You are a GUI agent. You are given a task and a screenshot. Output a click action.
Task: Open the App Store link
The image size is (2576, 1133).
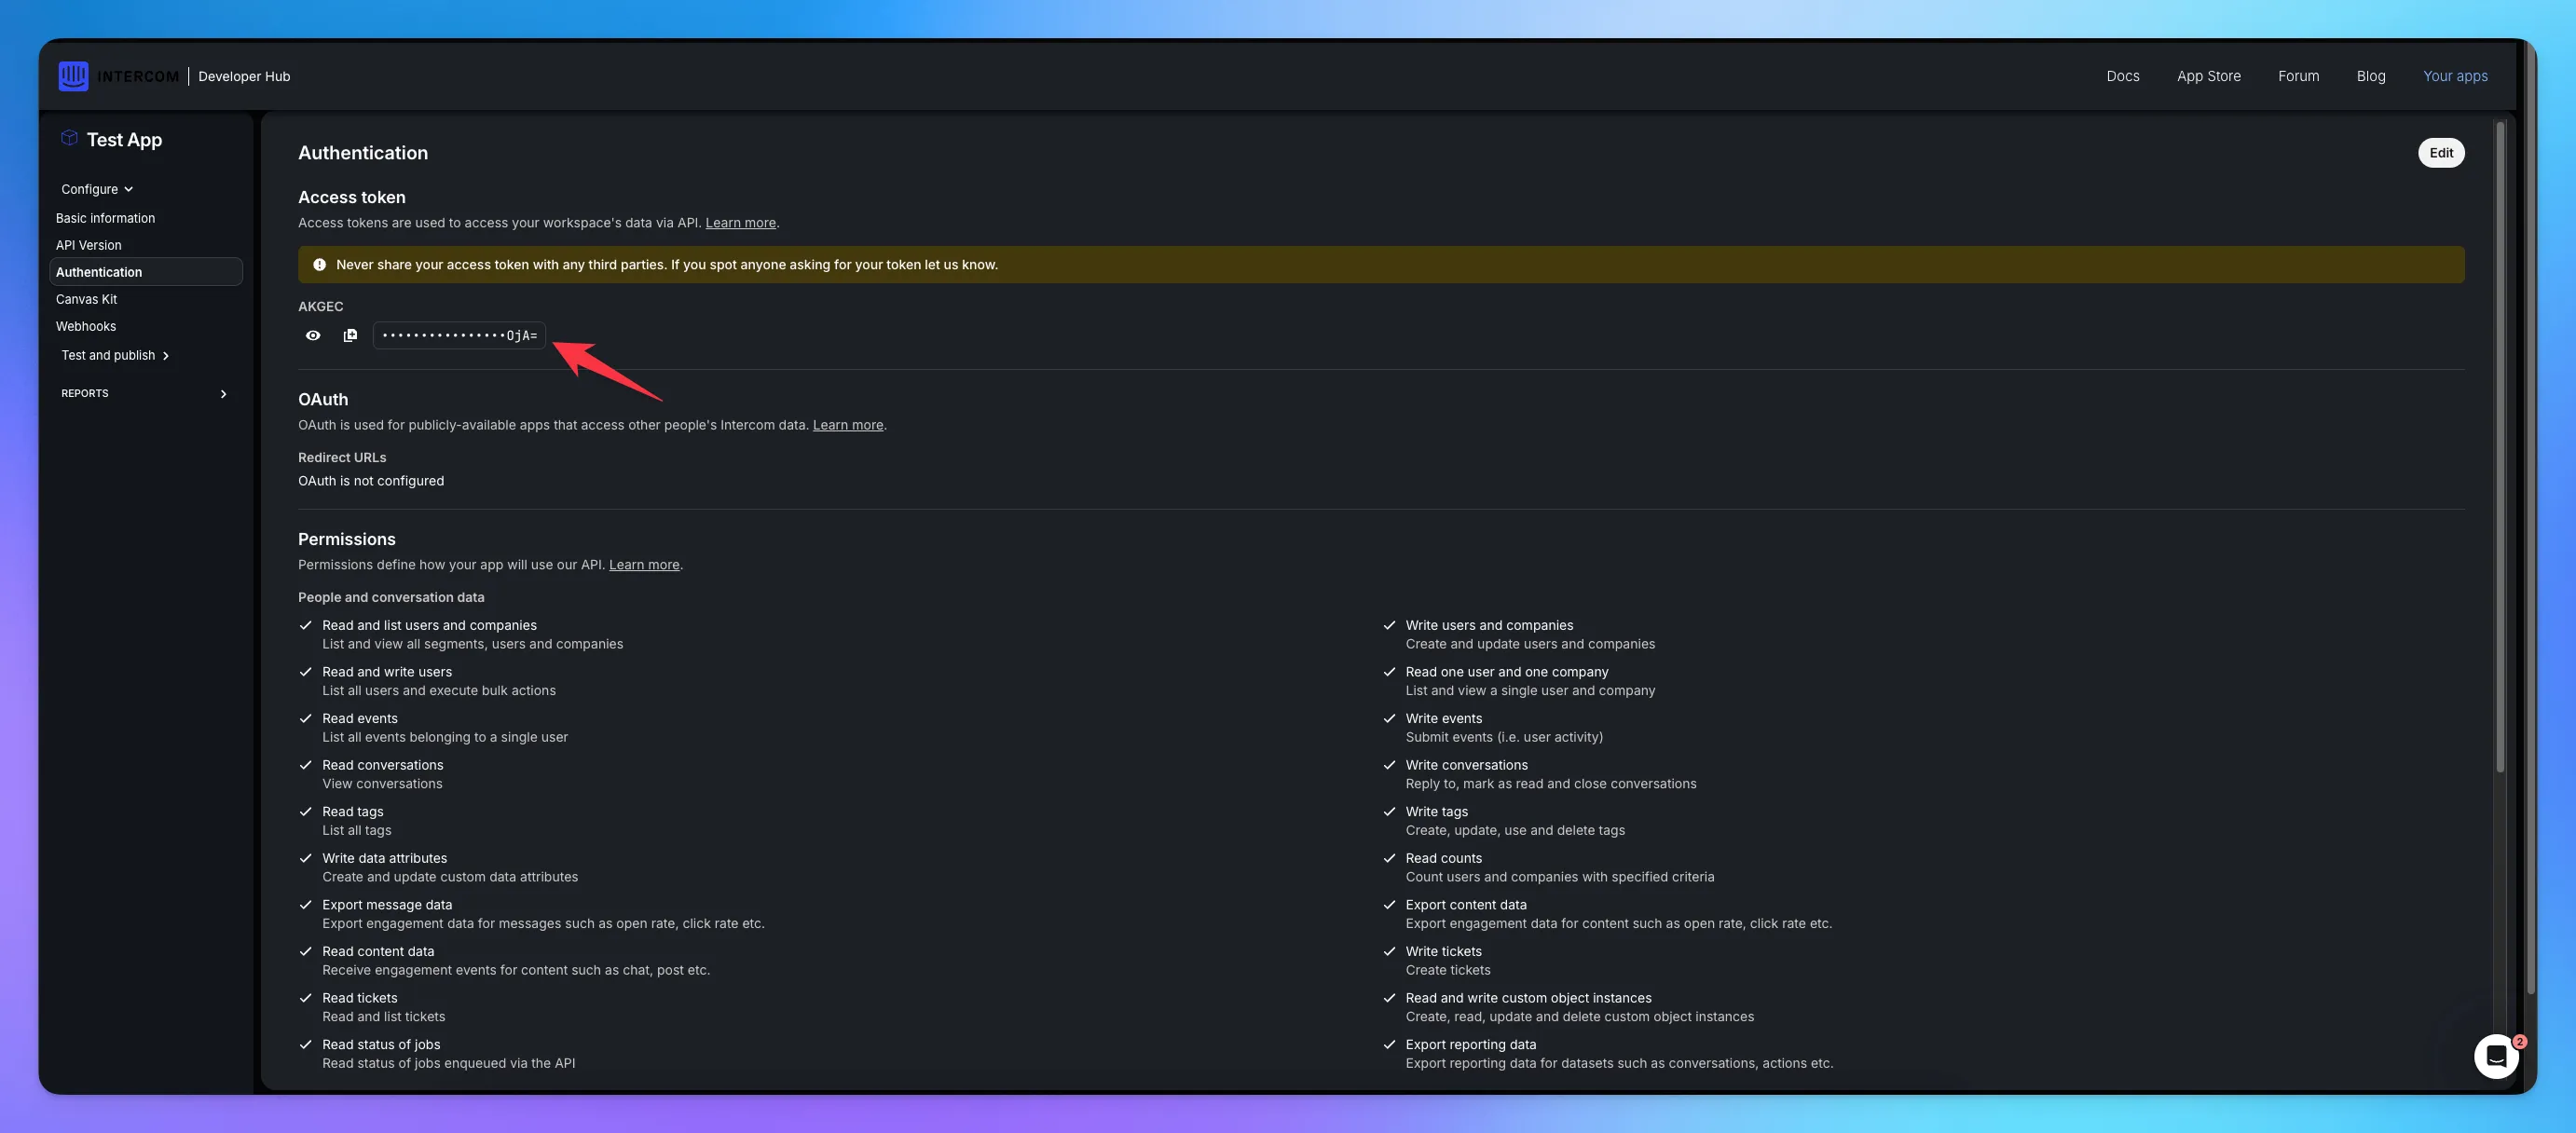coord(2208,76)
